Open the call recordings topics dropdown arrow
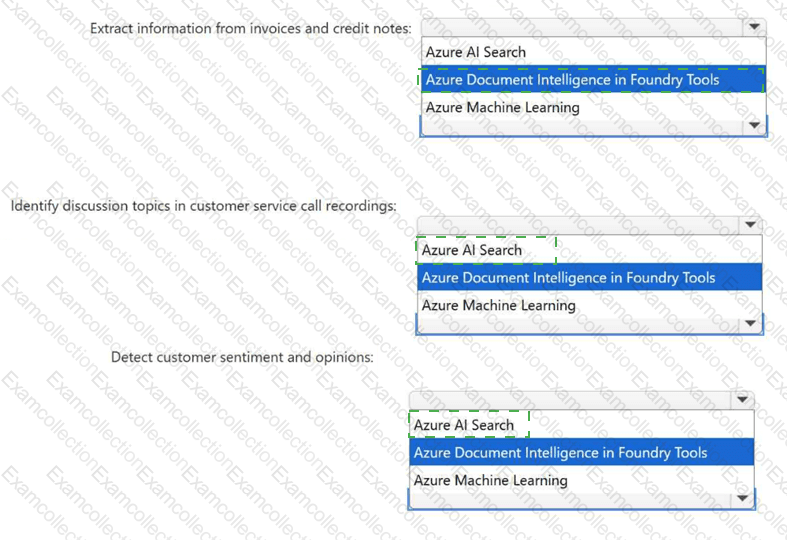 pos(750,226)
